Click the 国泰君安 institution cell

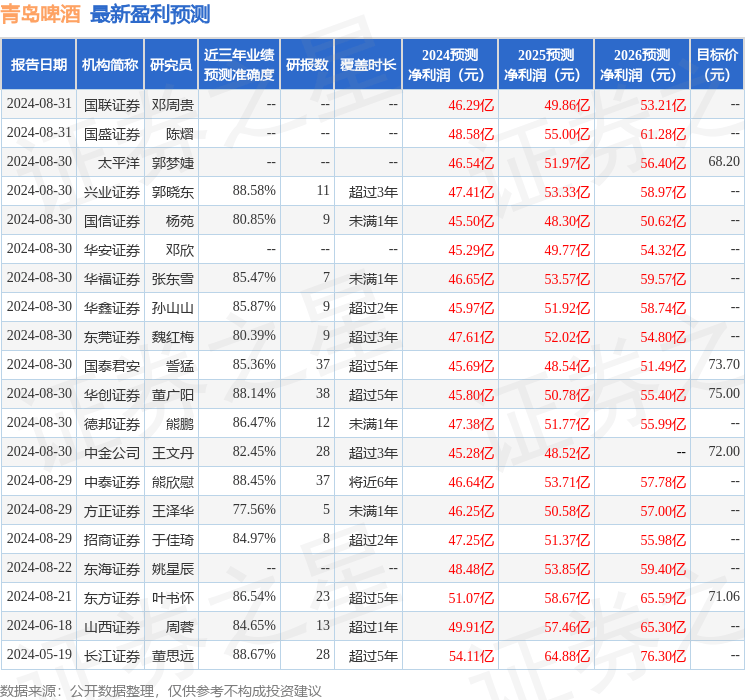coord(112,366)
